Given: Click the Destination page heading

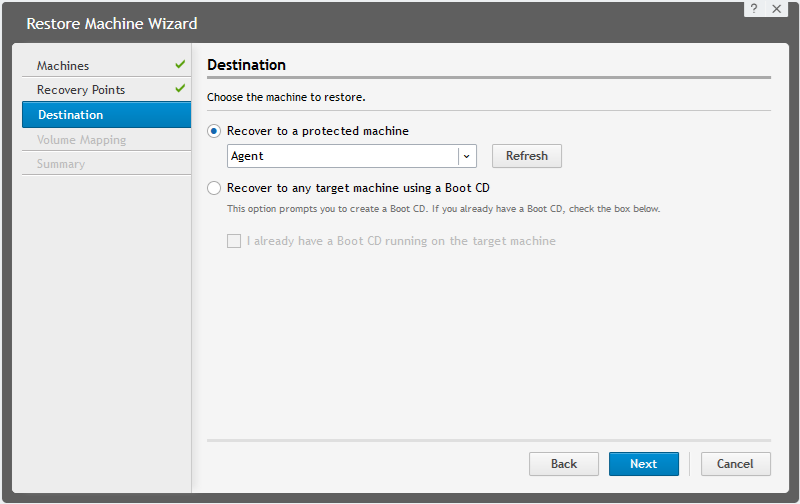Looking at the screenshot, I should tap(246, 65).
